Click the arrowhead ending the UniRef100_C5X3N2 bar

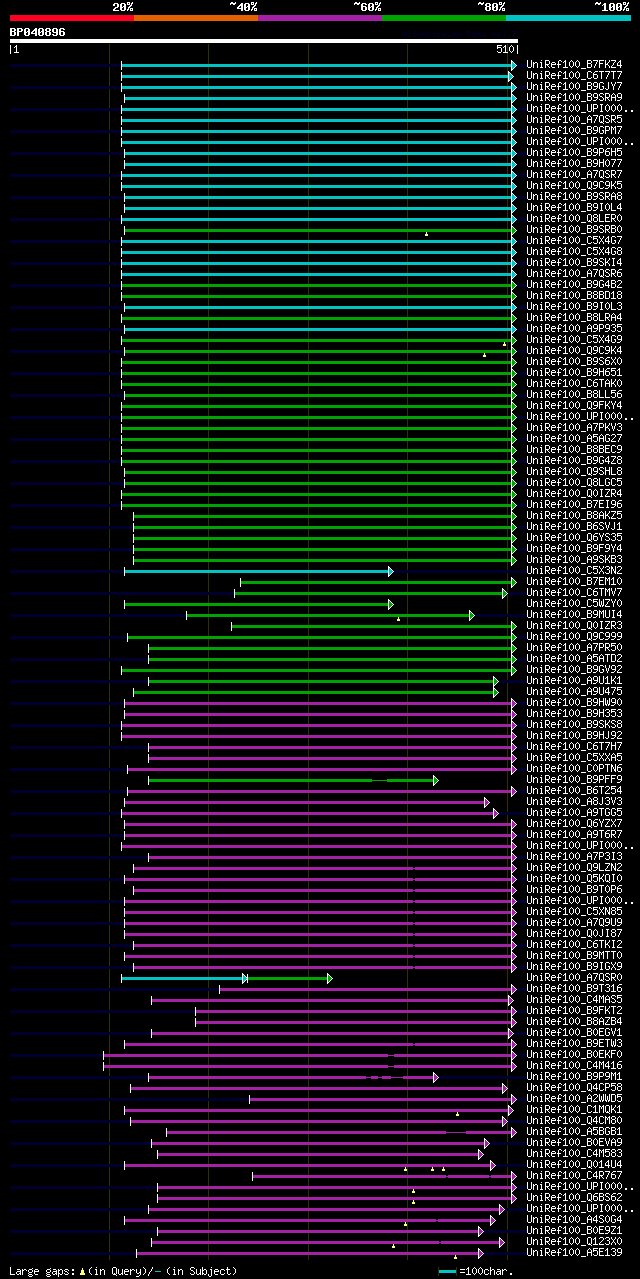[391, 570]
